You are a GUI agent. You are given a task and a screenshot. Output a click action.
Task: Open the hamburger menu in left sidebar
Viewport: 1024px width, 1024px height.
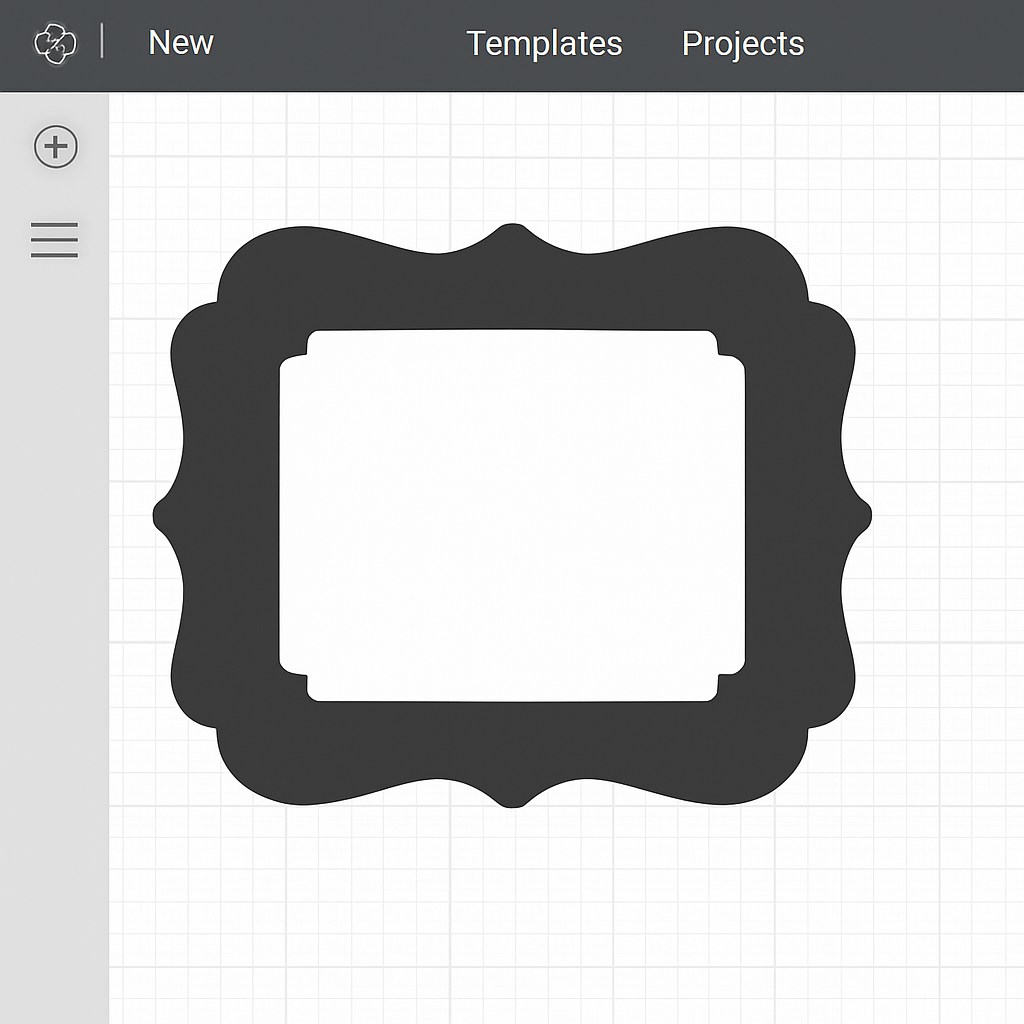54,240
